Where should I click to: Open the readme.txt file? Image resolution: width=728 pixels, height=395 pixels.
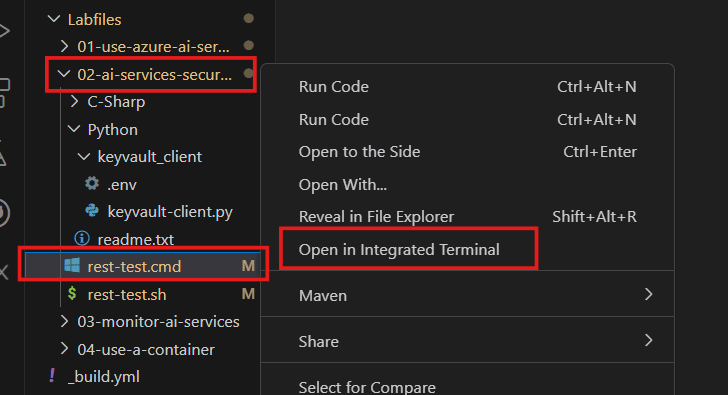[x=136, y=240]
